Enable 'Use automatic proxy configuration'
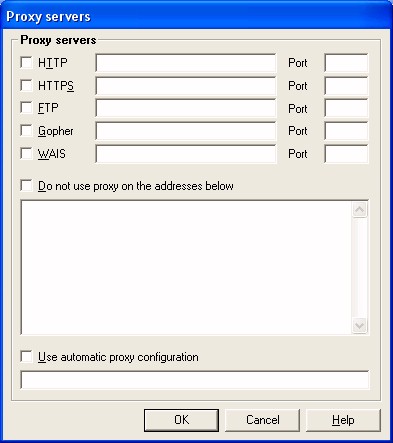 pyautogui.click(x=26, y=356)
